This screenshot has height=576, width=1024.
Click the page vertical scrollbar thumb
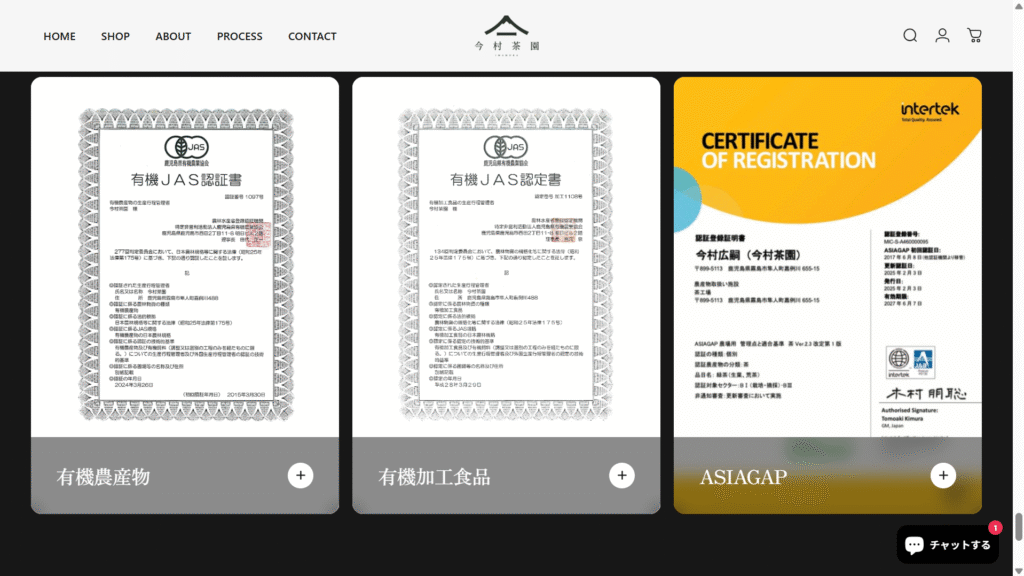tap(1018, 527)
